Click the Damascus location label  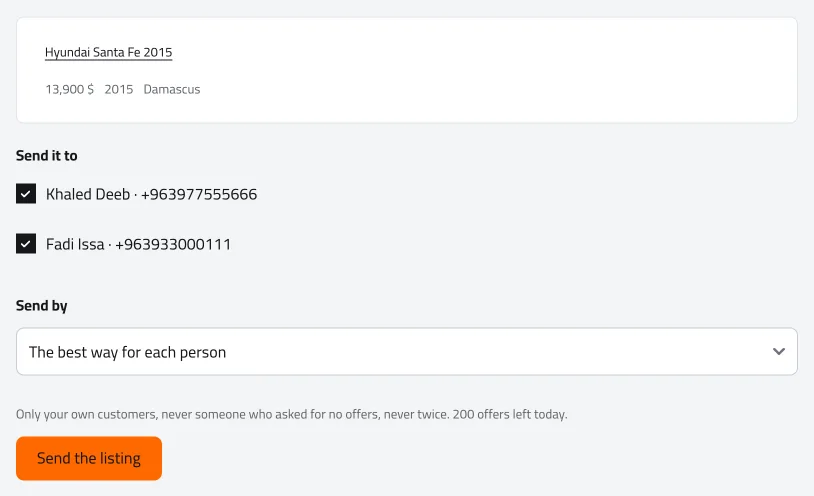click(x=172, y=89)
